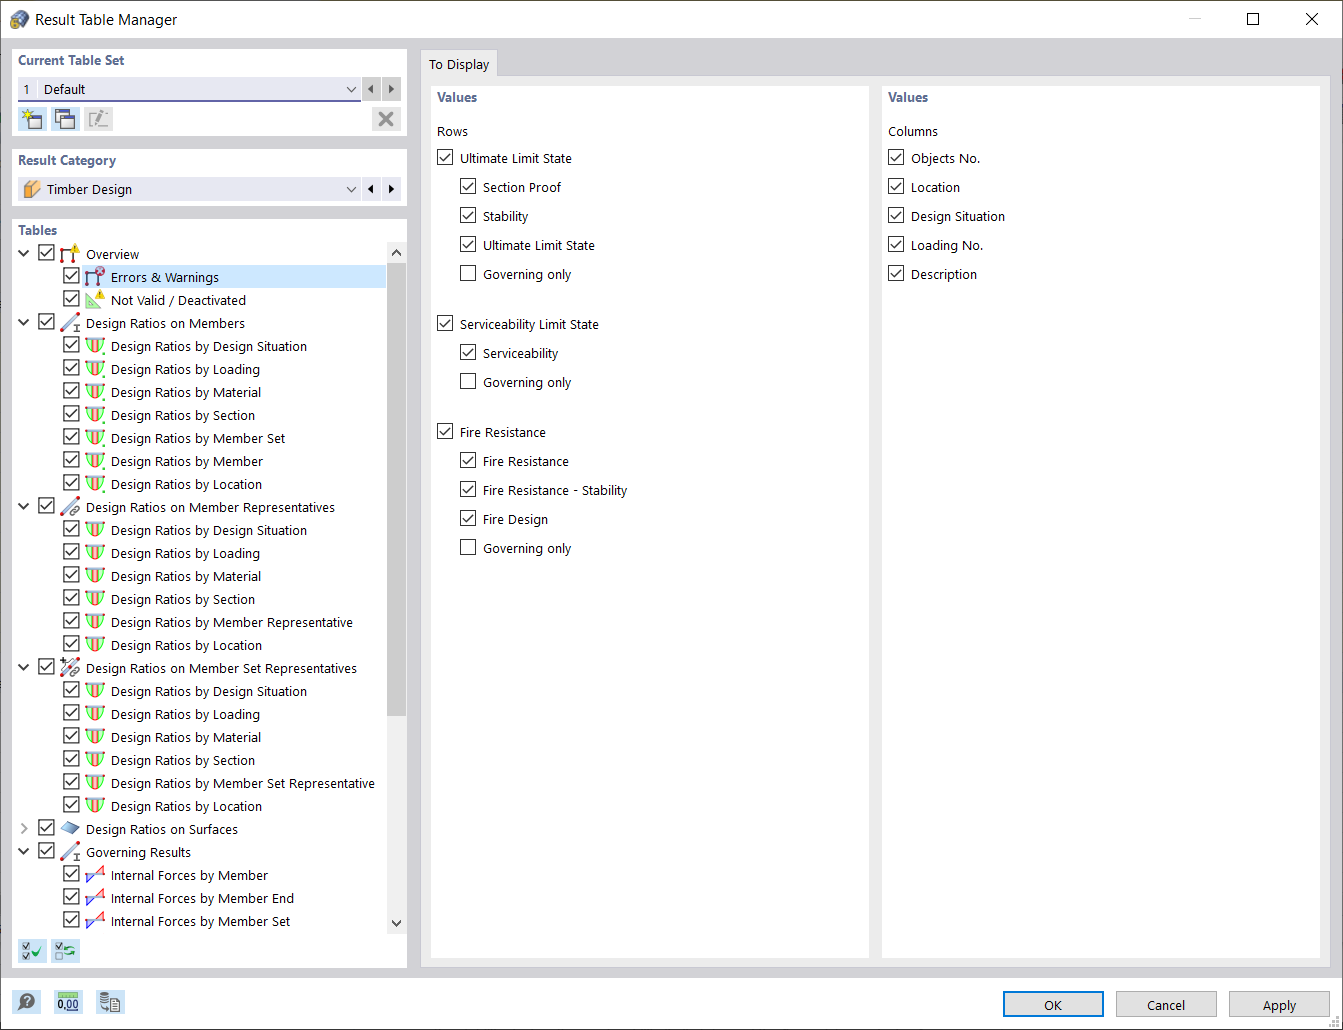This screenshot has height=1030, width=1343.
Task: Select Errors & Warnings in the tree
Action: (165, 276)
